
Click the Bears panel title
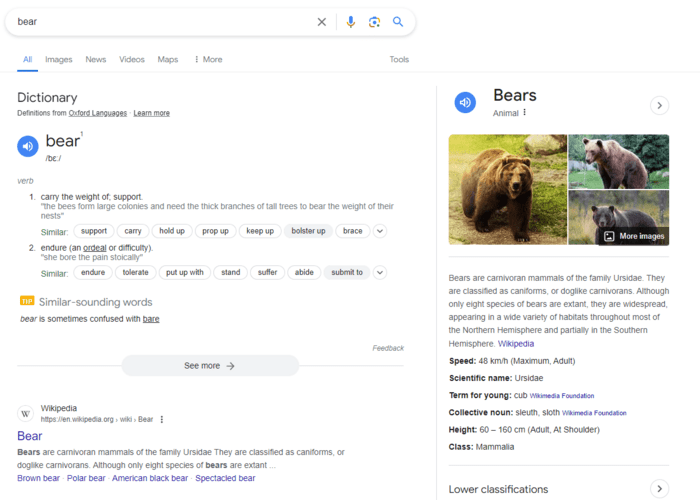point(515,96)
